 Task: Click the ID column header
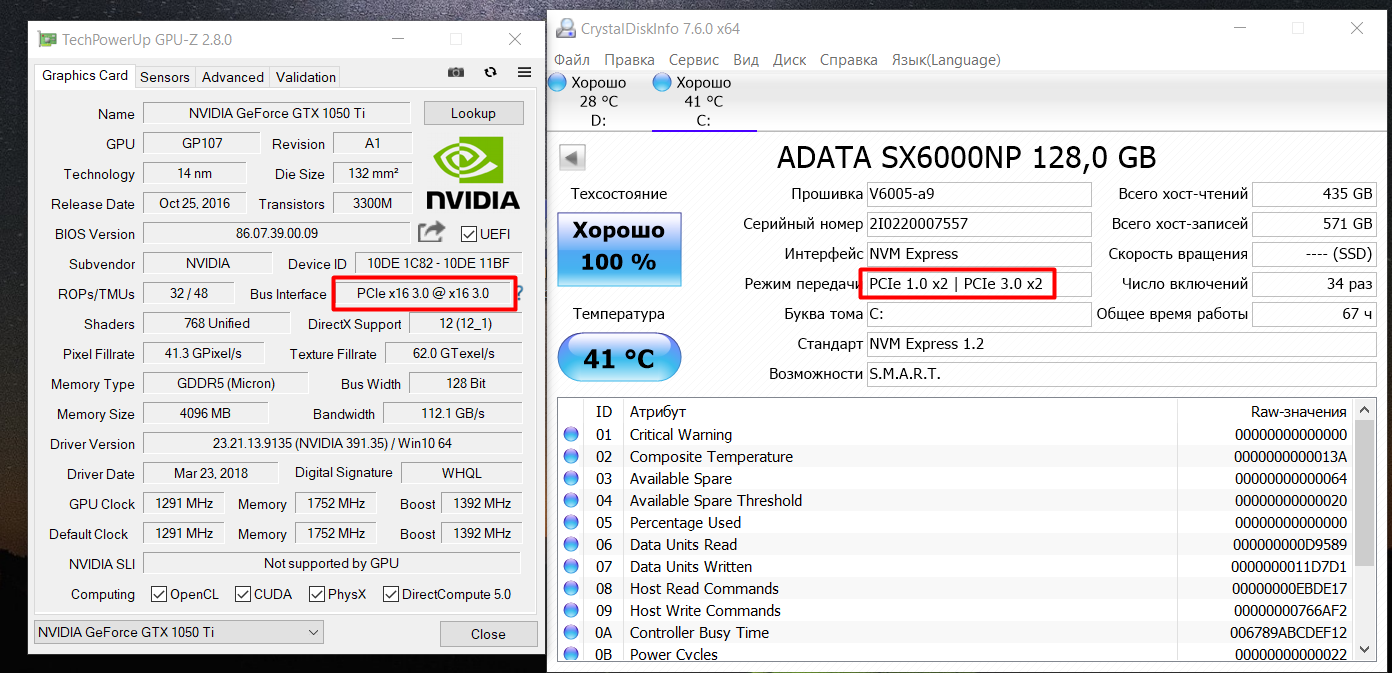tap(604, 411)
